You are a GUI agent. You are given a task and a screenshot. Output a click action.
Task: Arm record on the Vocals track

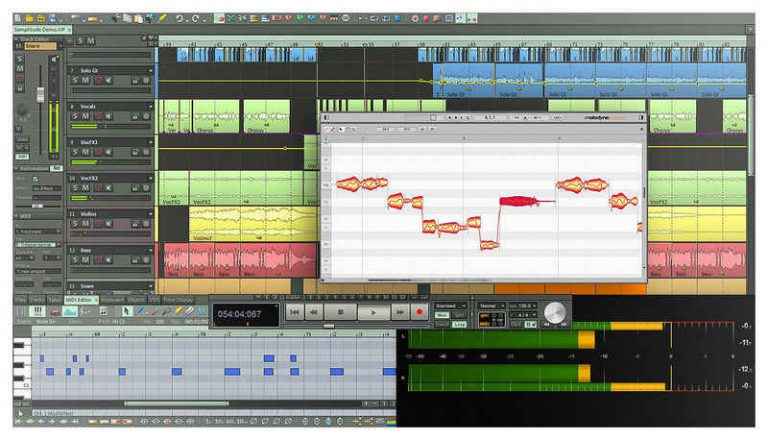tap(98, 116)
